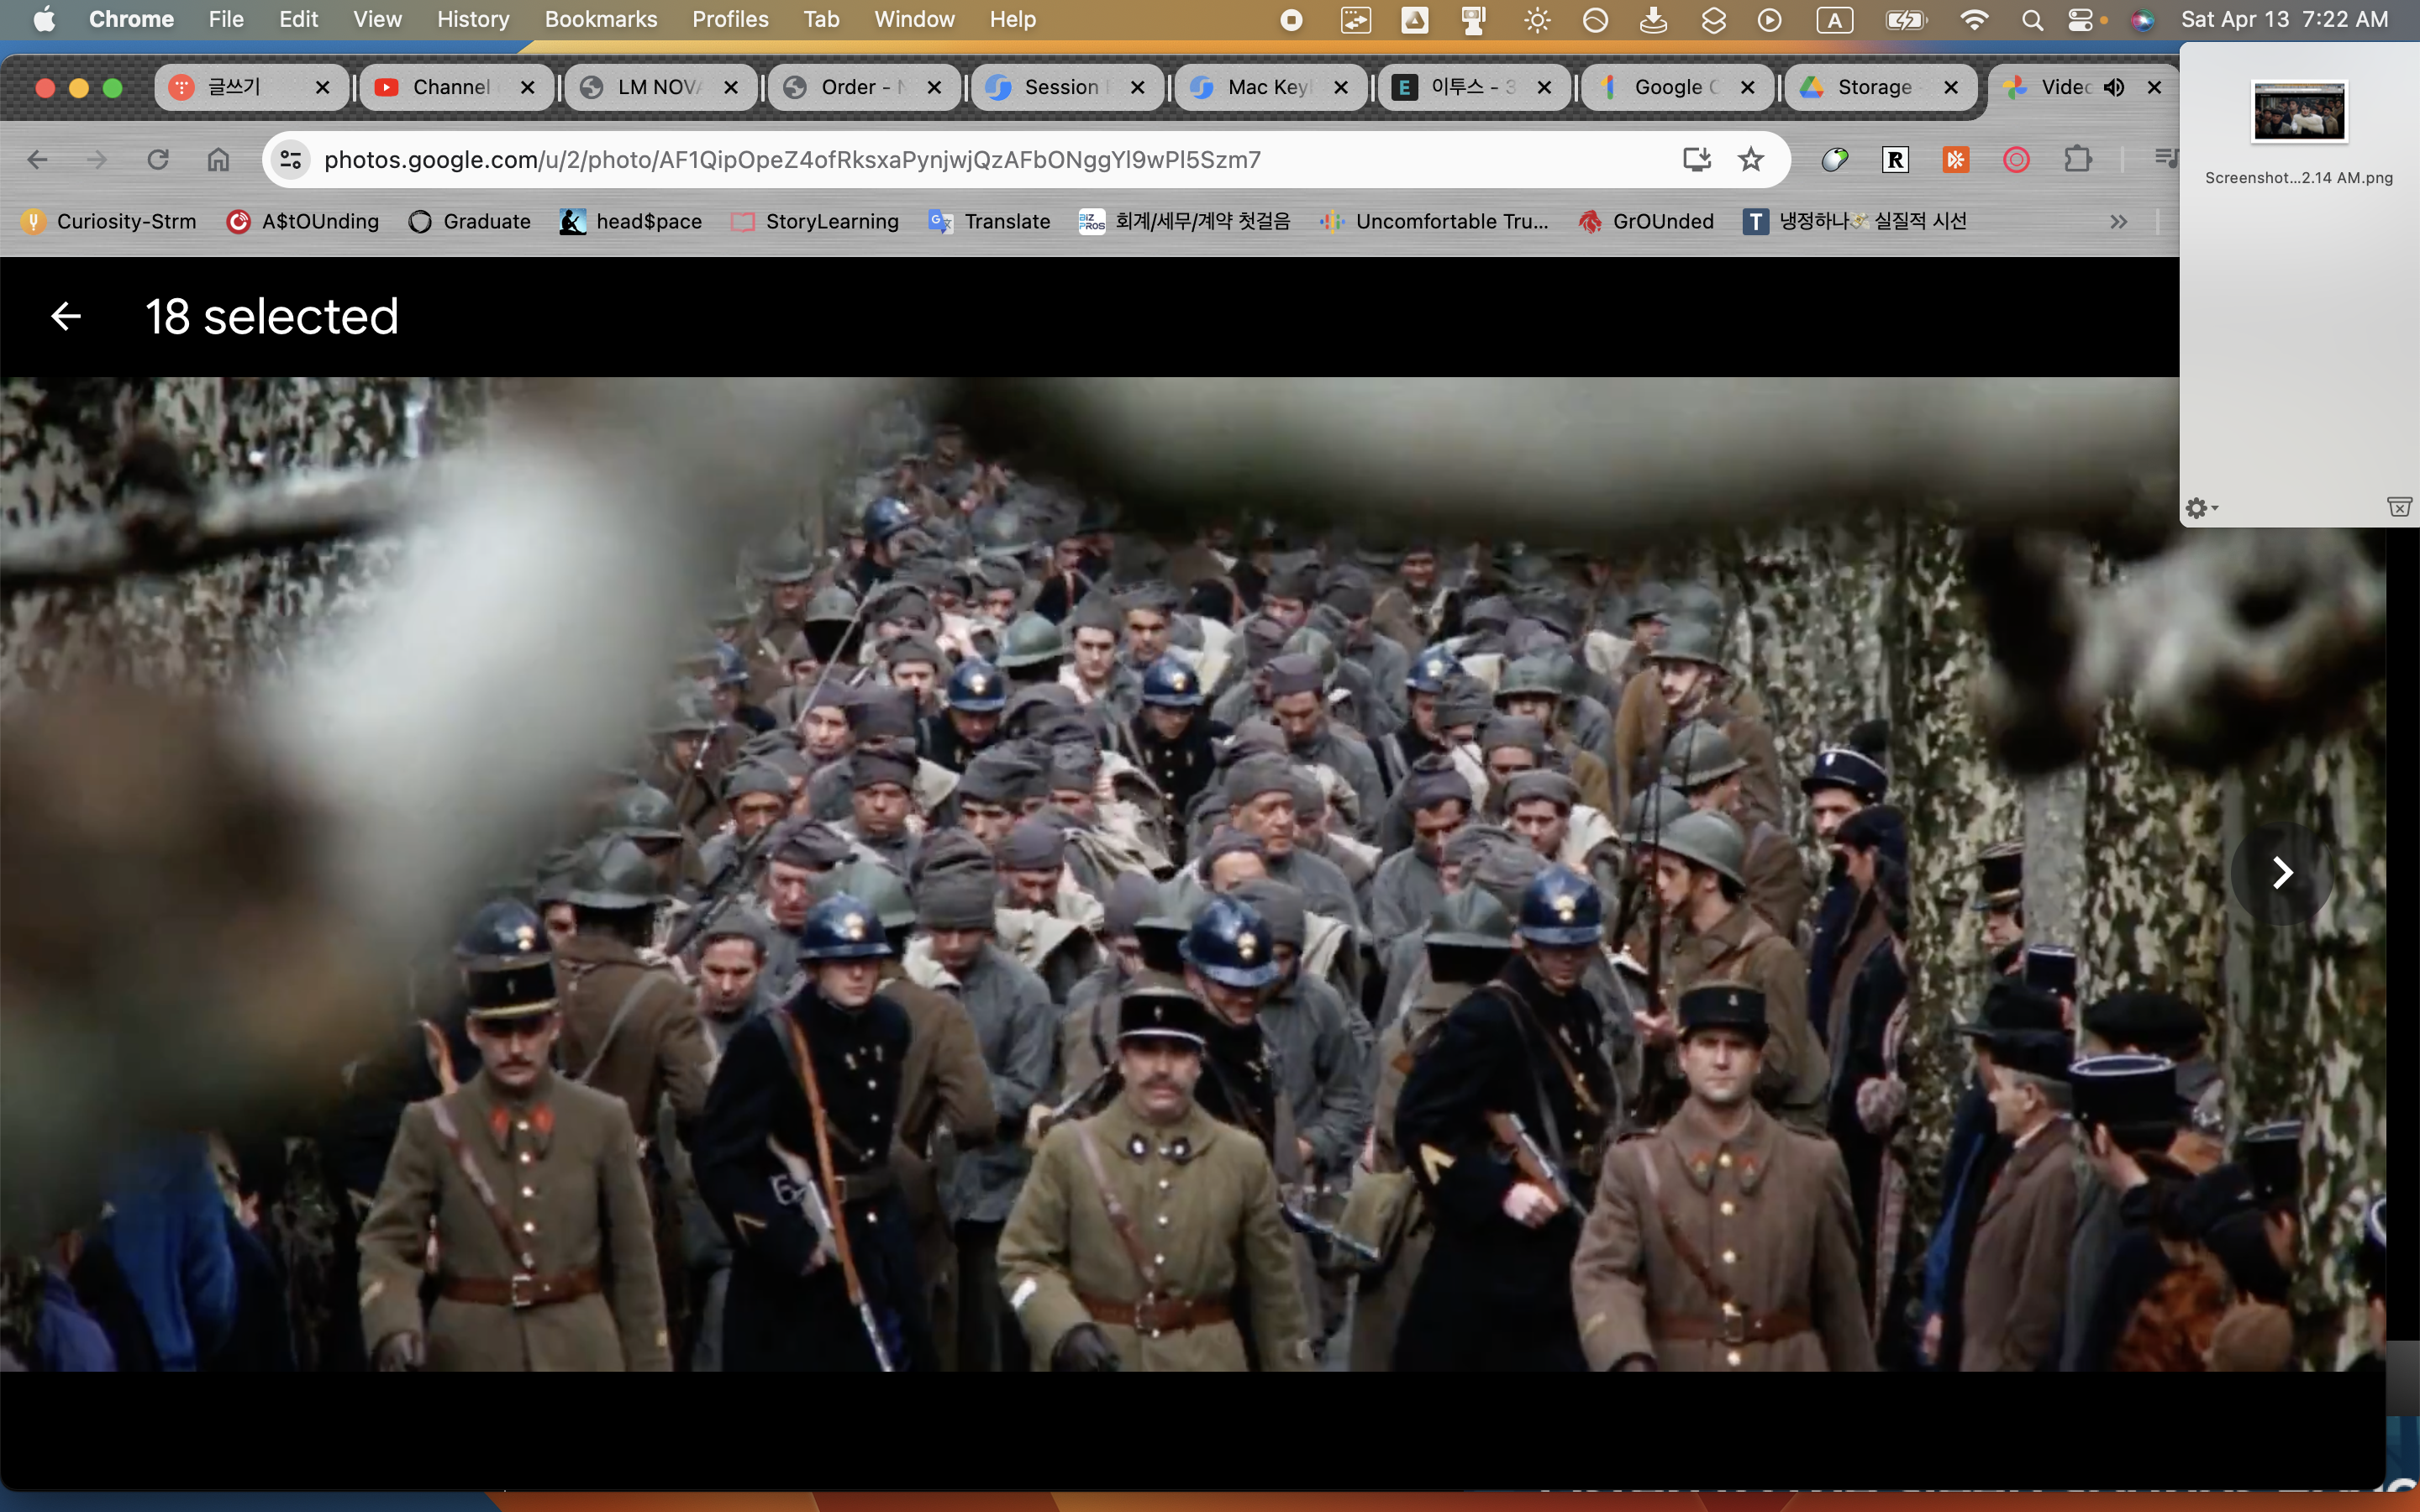Open the Chrome extensions puzzle icon

(2078, 160)
